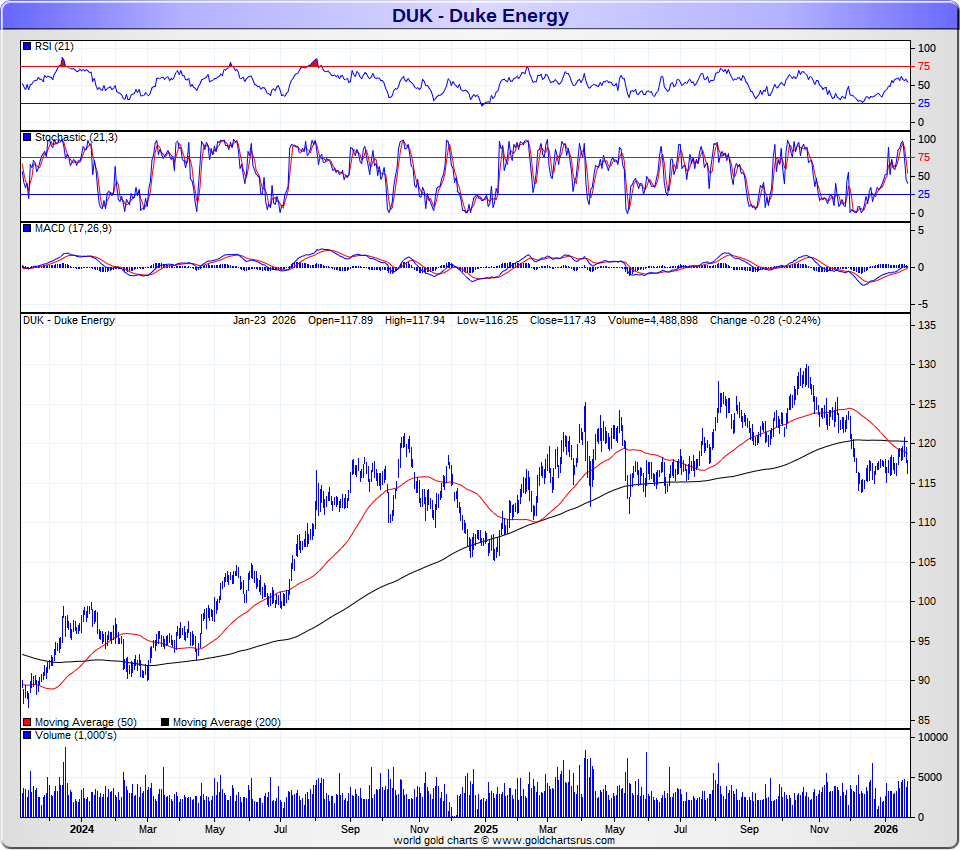Click the blue RSI (21) legend square
Viewport: 960px width, 850px height.
(x=27, y=47)
